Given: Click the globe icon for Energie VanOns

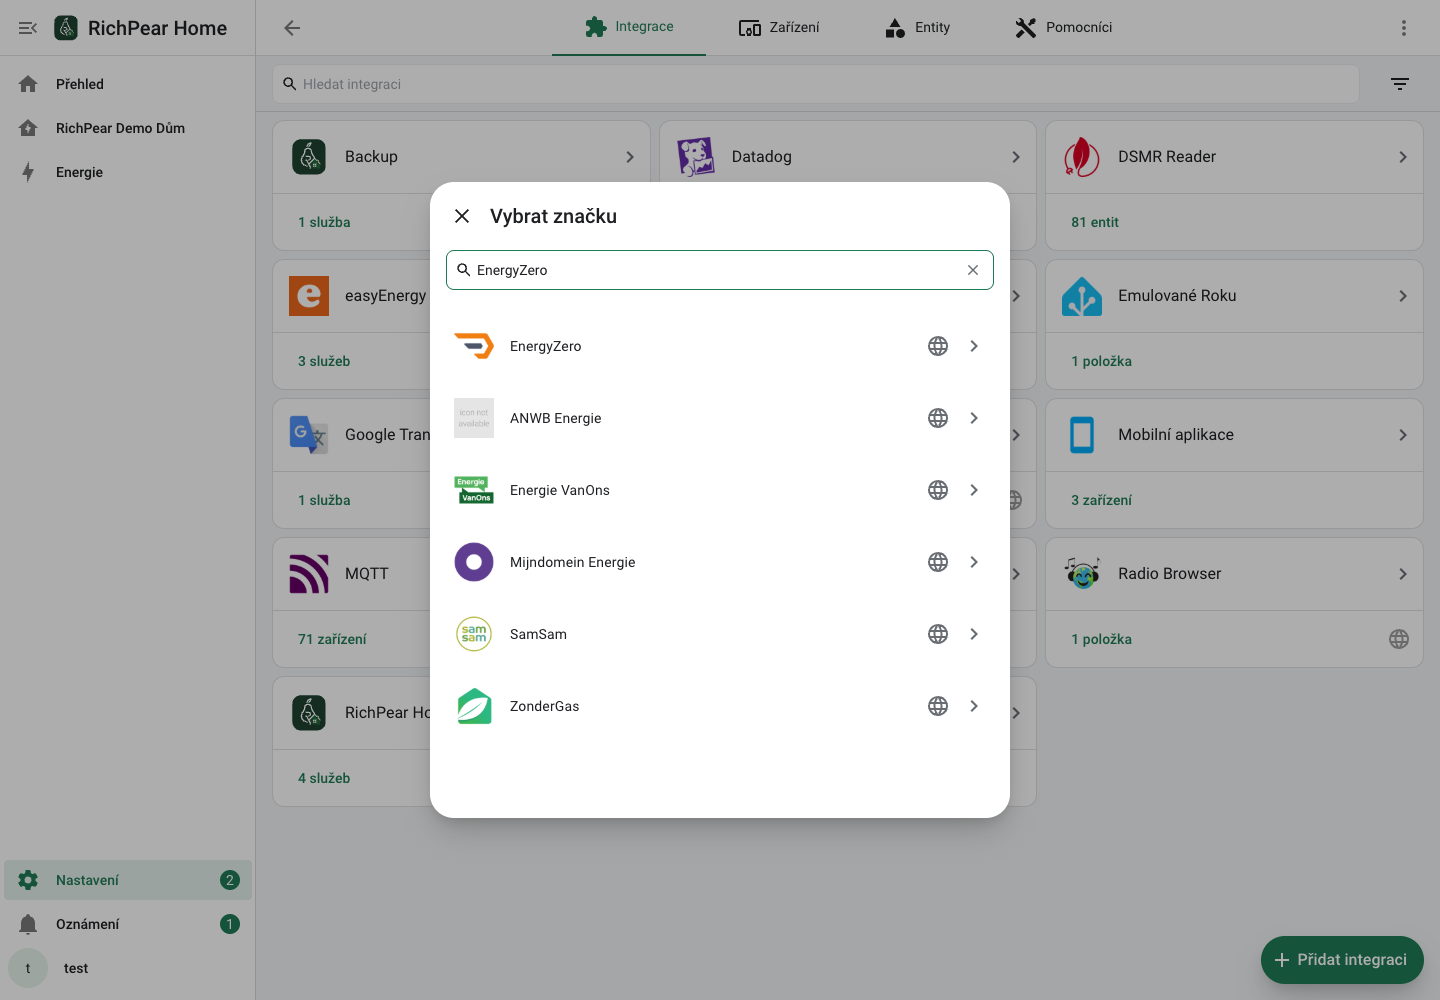Looking at the screenshot, I should (x=938, y=490).
